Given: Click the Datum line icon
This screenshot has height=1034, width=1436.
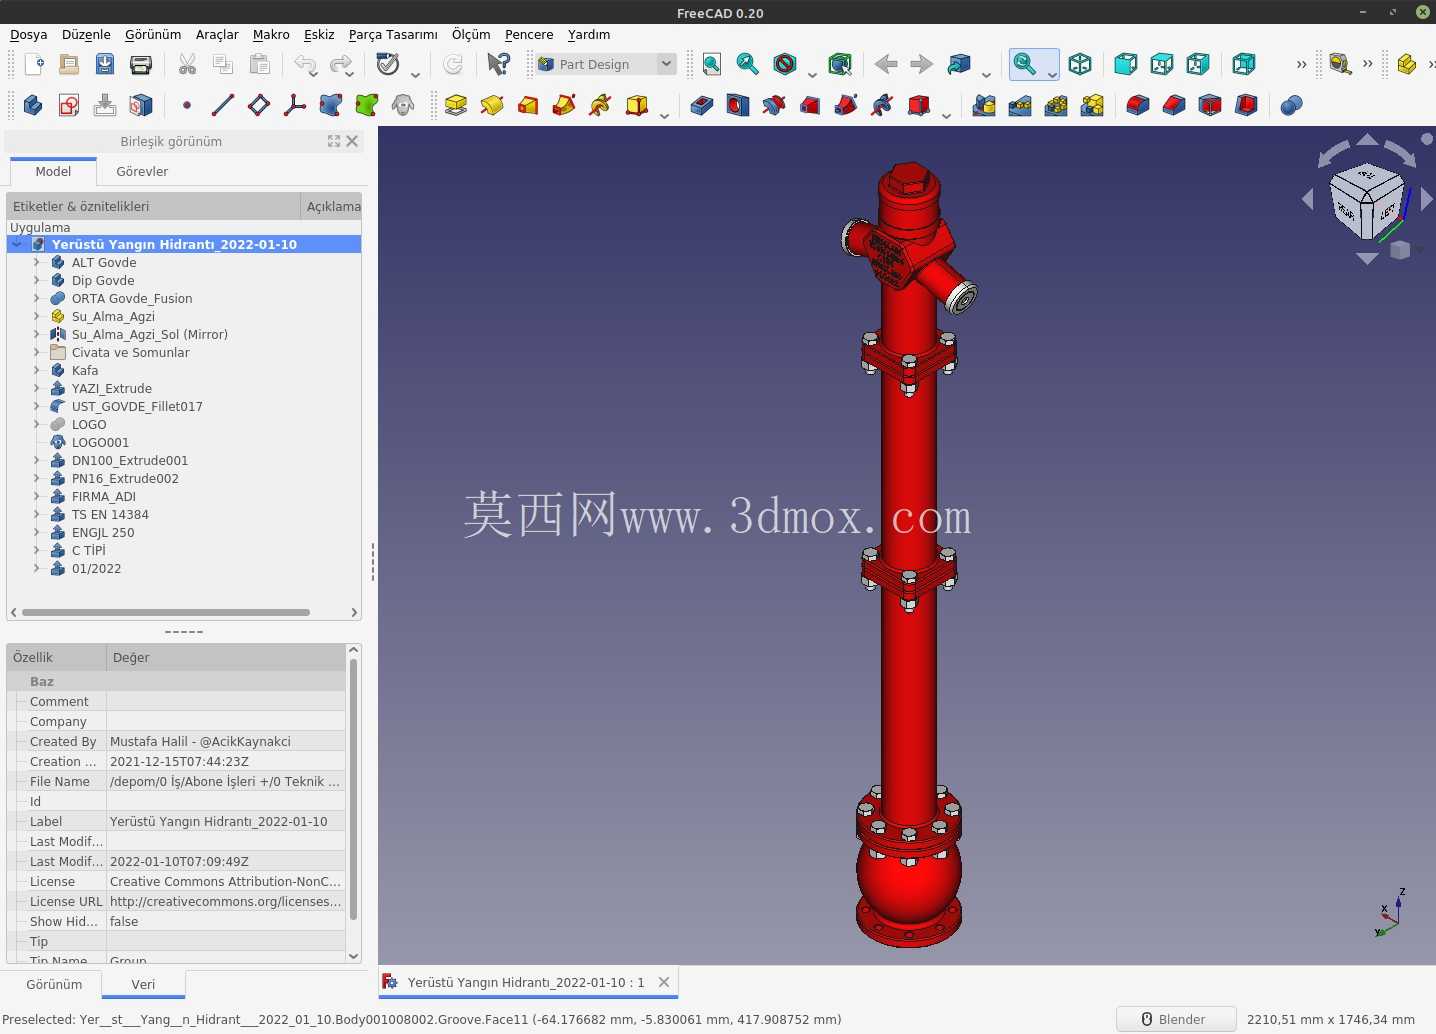Looking at the screenshot, I should point(223,105).
